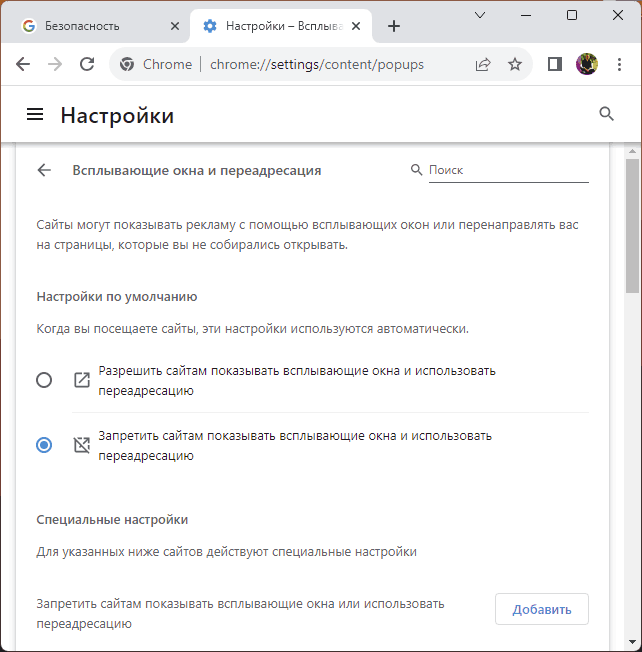
Task: Click the Всплывающие окна и переадресация heading
Action: click(x=197, y=170)
